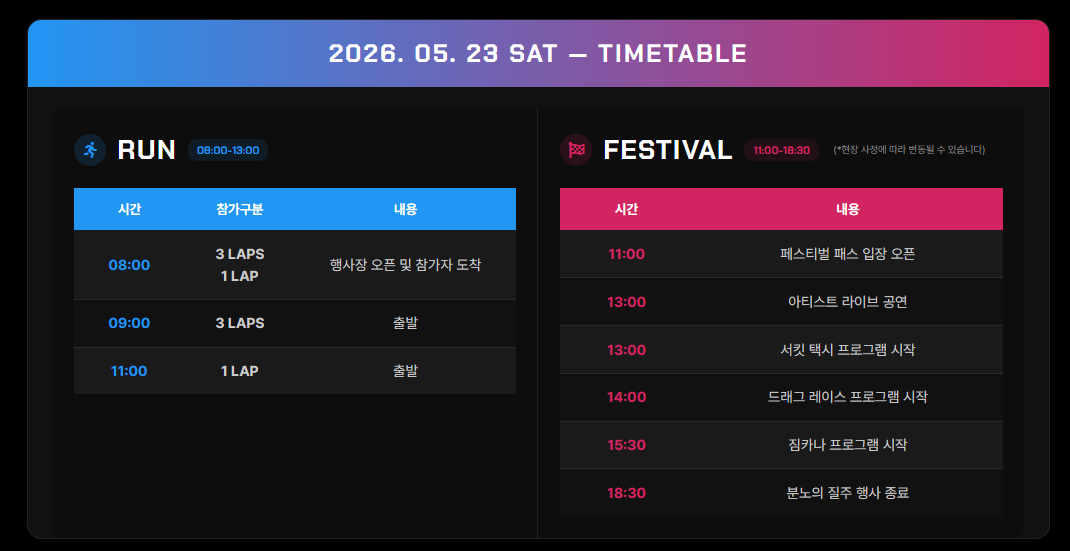Image resolution: width=1070 pixels, height=551 pixels.
Task: Click the 참가구분 column header
Action: [x=240, y=210]
